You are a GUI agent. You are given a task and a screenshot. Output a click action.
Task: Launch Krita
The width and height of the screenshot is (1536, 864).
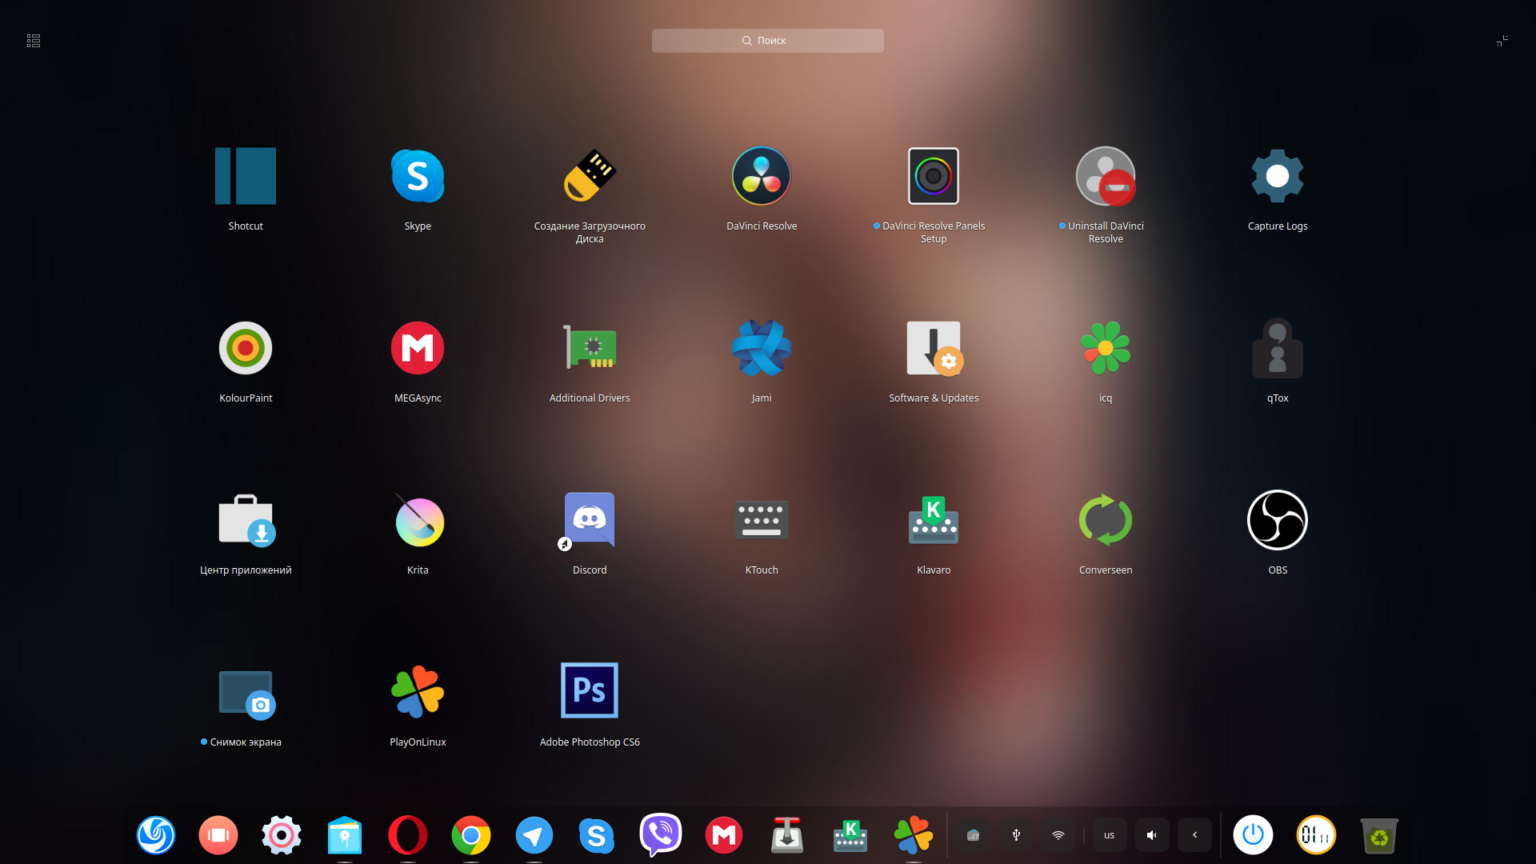click(x=418, y=521)
